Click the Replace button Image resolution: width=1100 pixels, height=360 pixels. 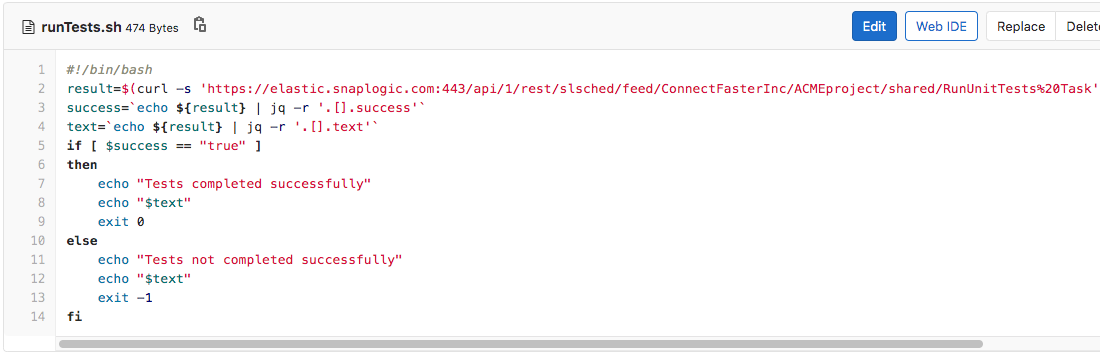(1021, 27)
